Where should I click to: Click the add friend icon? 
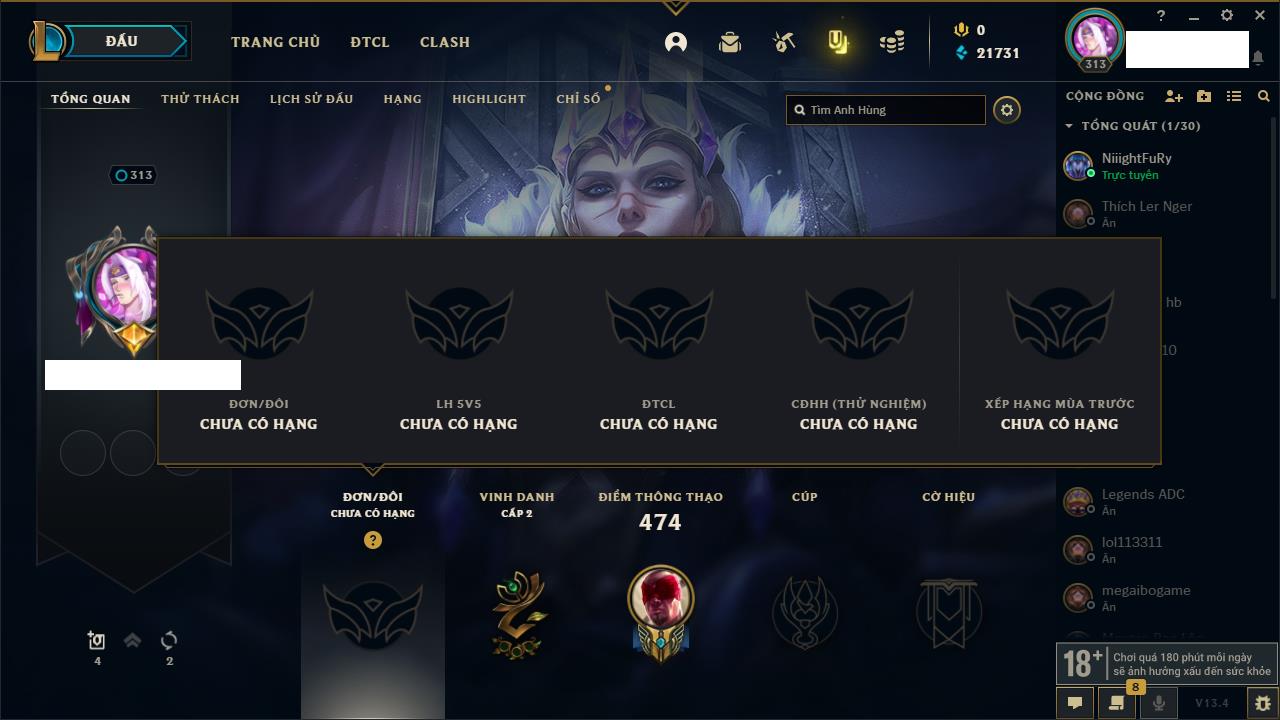tap(1174, 96)
